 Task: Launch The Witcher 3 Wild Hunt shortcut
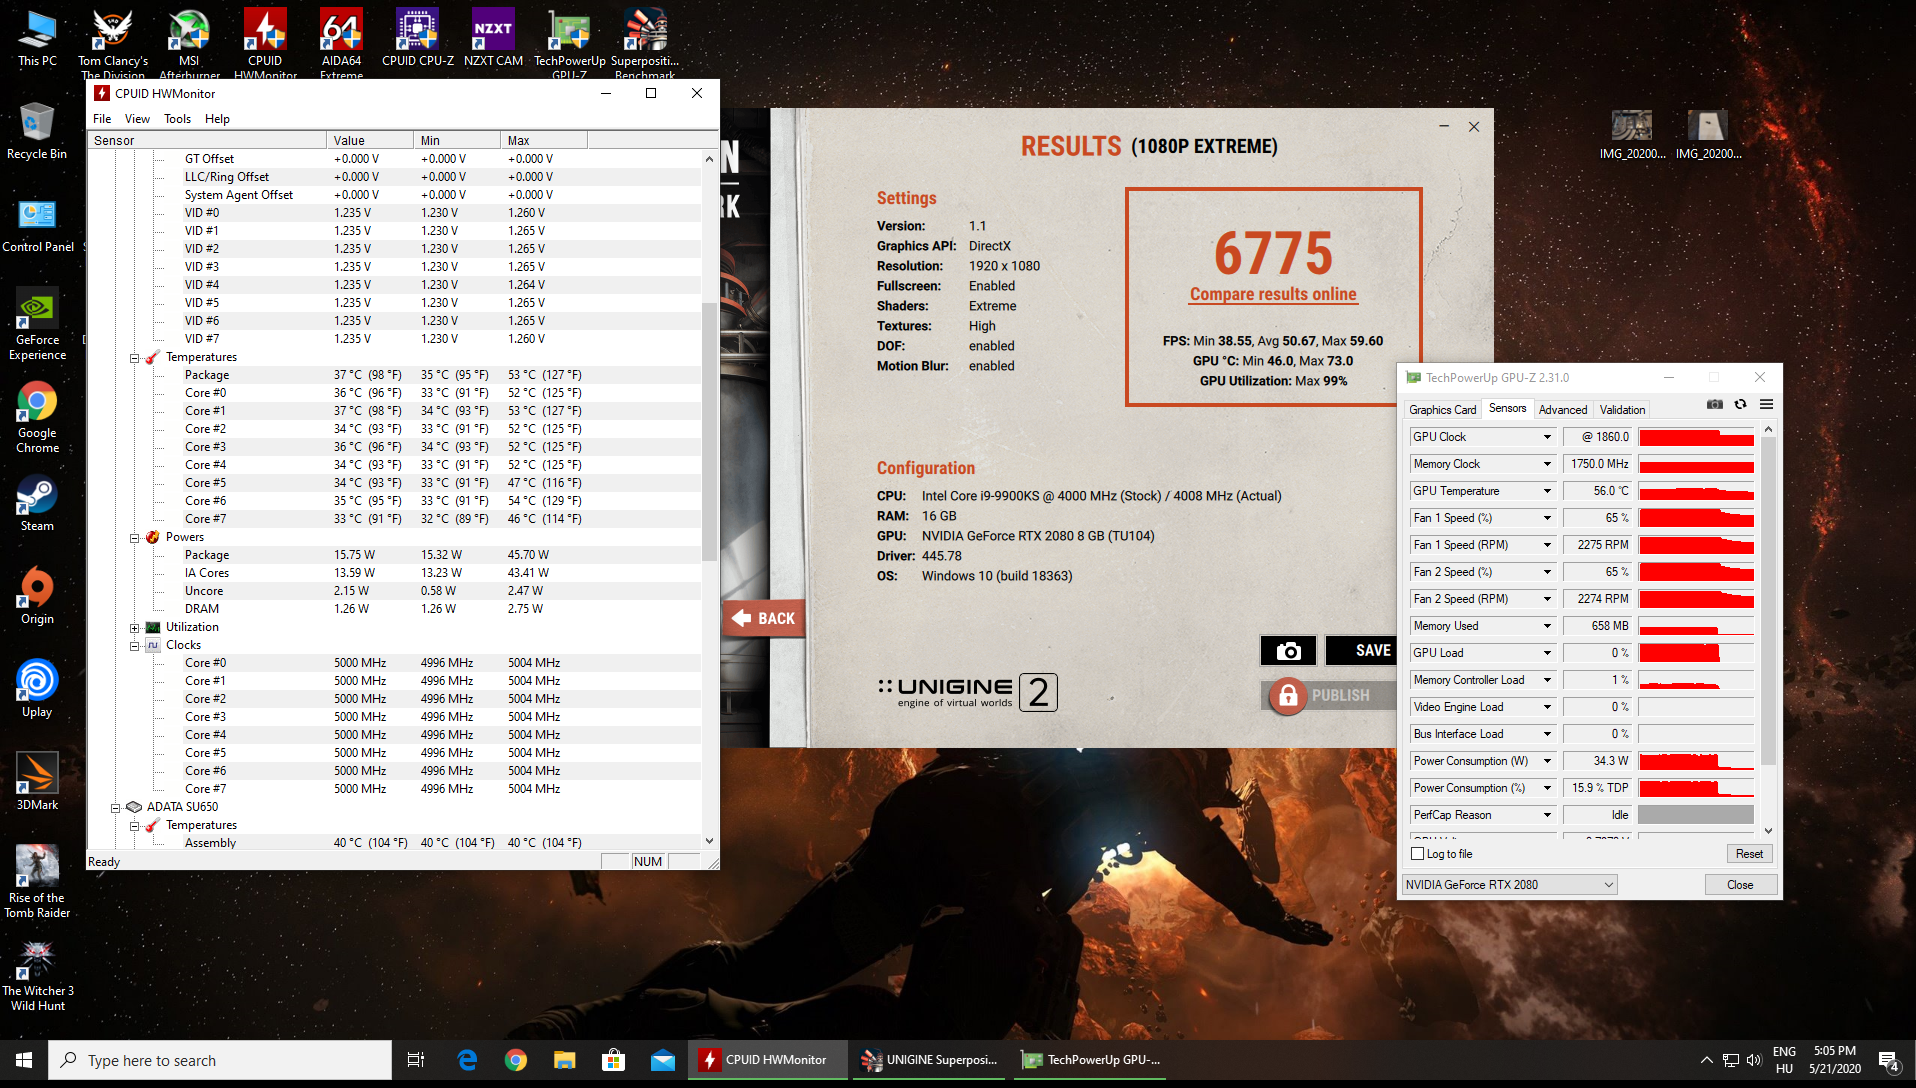point(37,975)
